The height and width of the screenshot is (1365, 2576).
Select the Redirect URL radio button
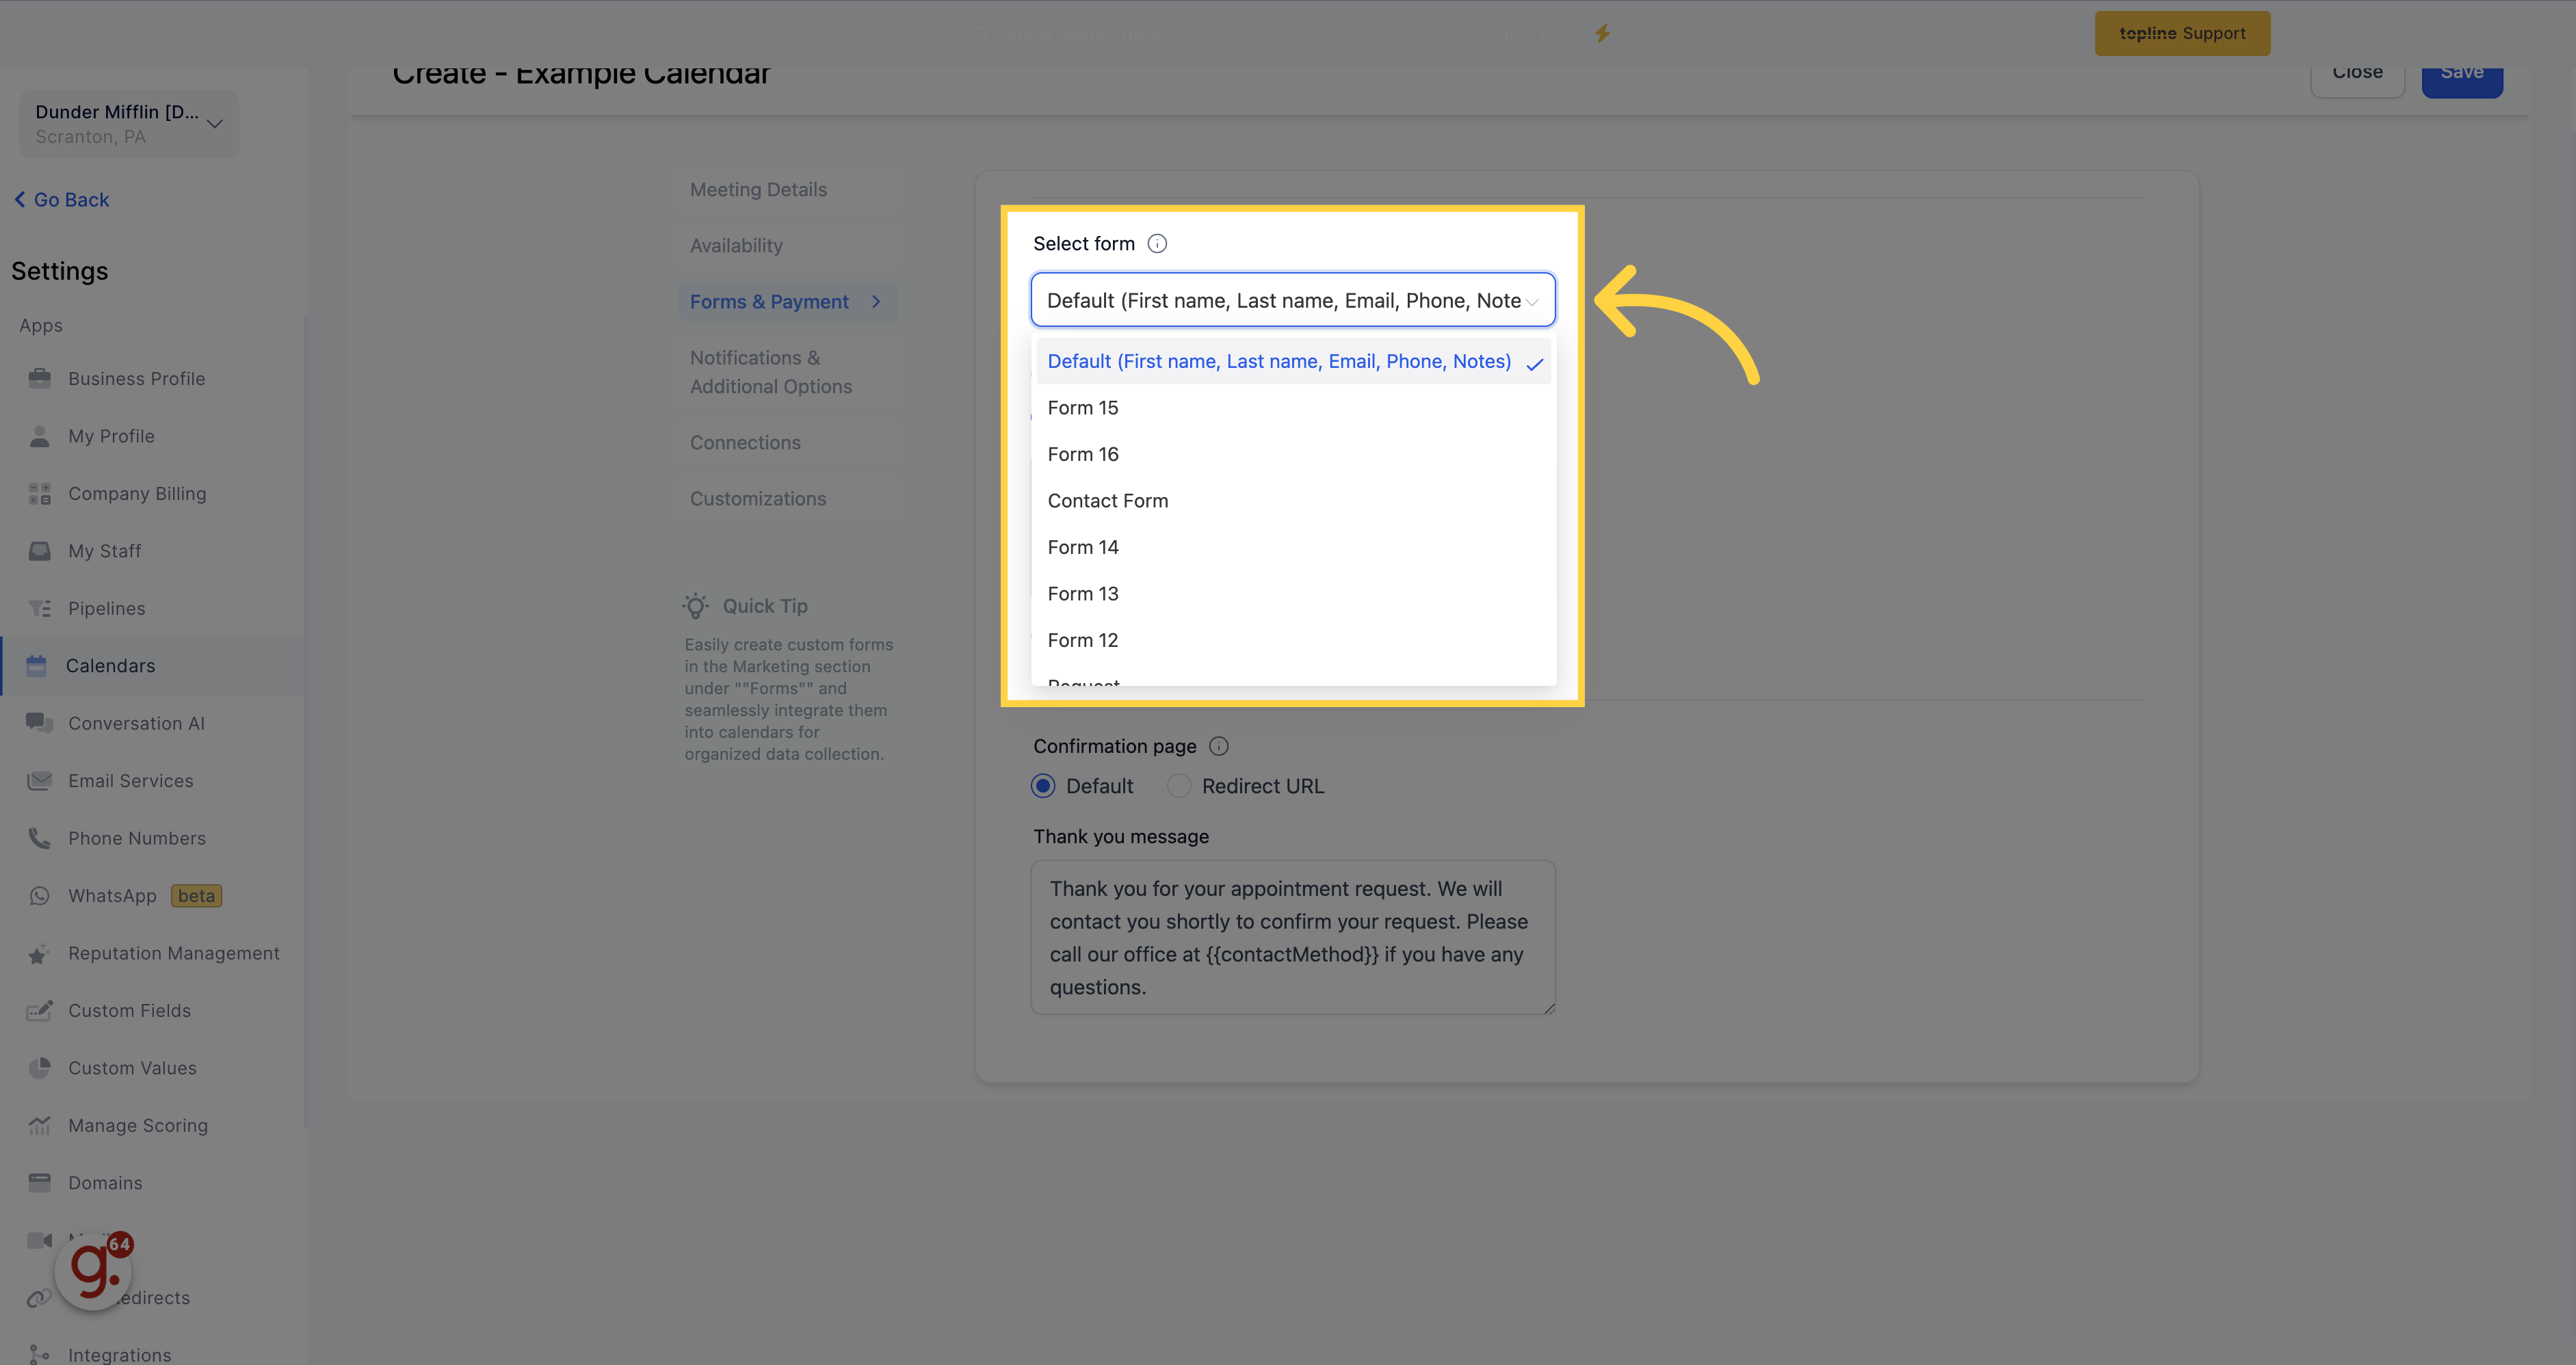click(1179, 786)
